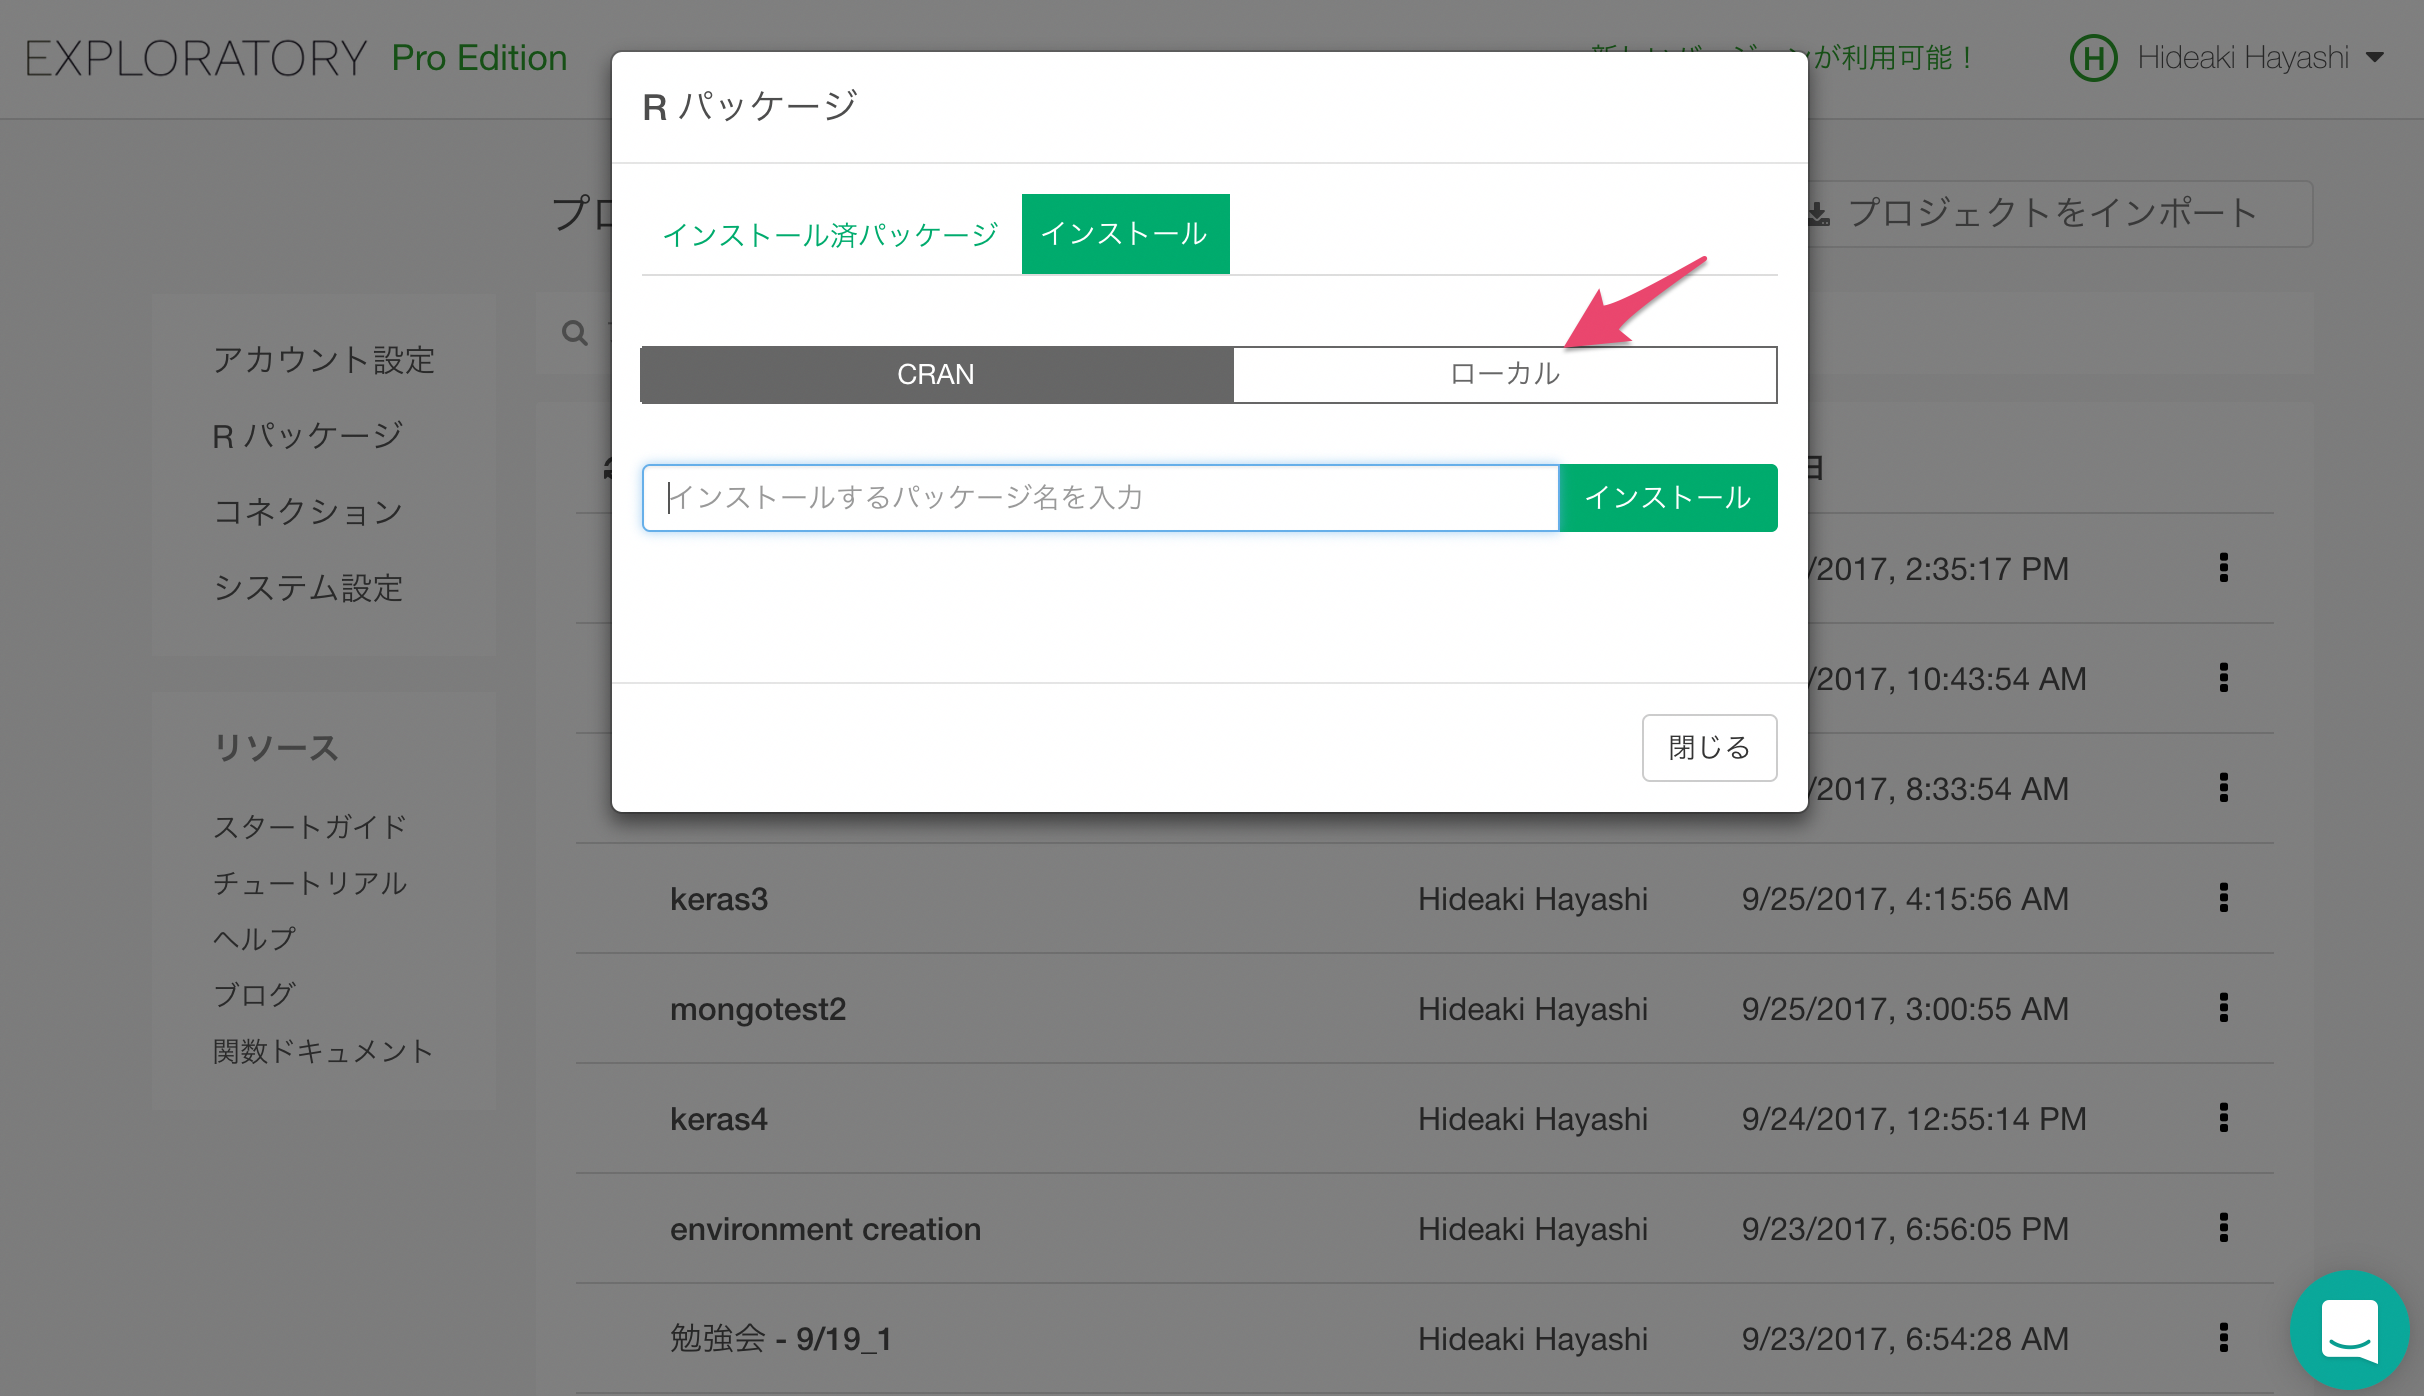Click the user avatar H icon
This screenshot has height=1396, width=2424.
[2093, 58]
